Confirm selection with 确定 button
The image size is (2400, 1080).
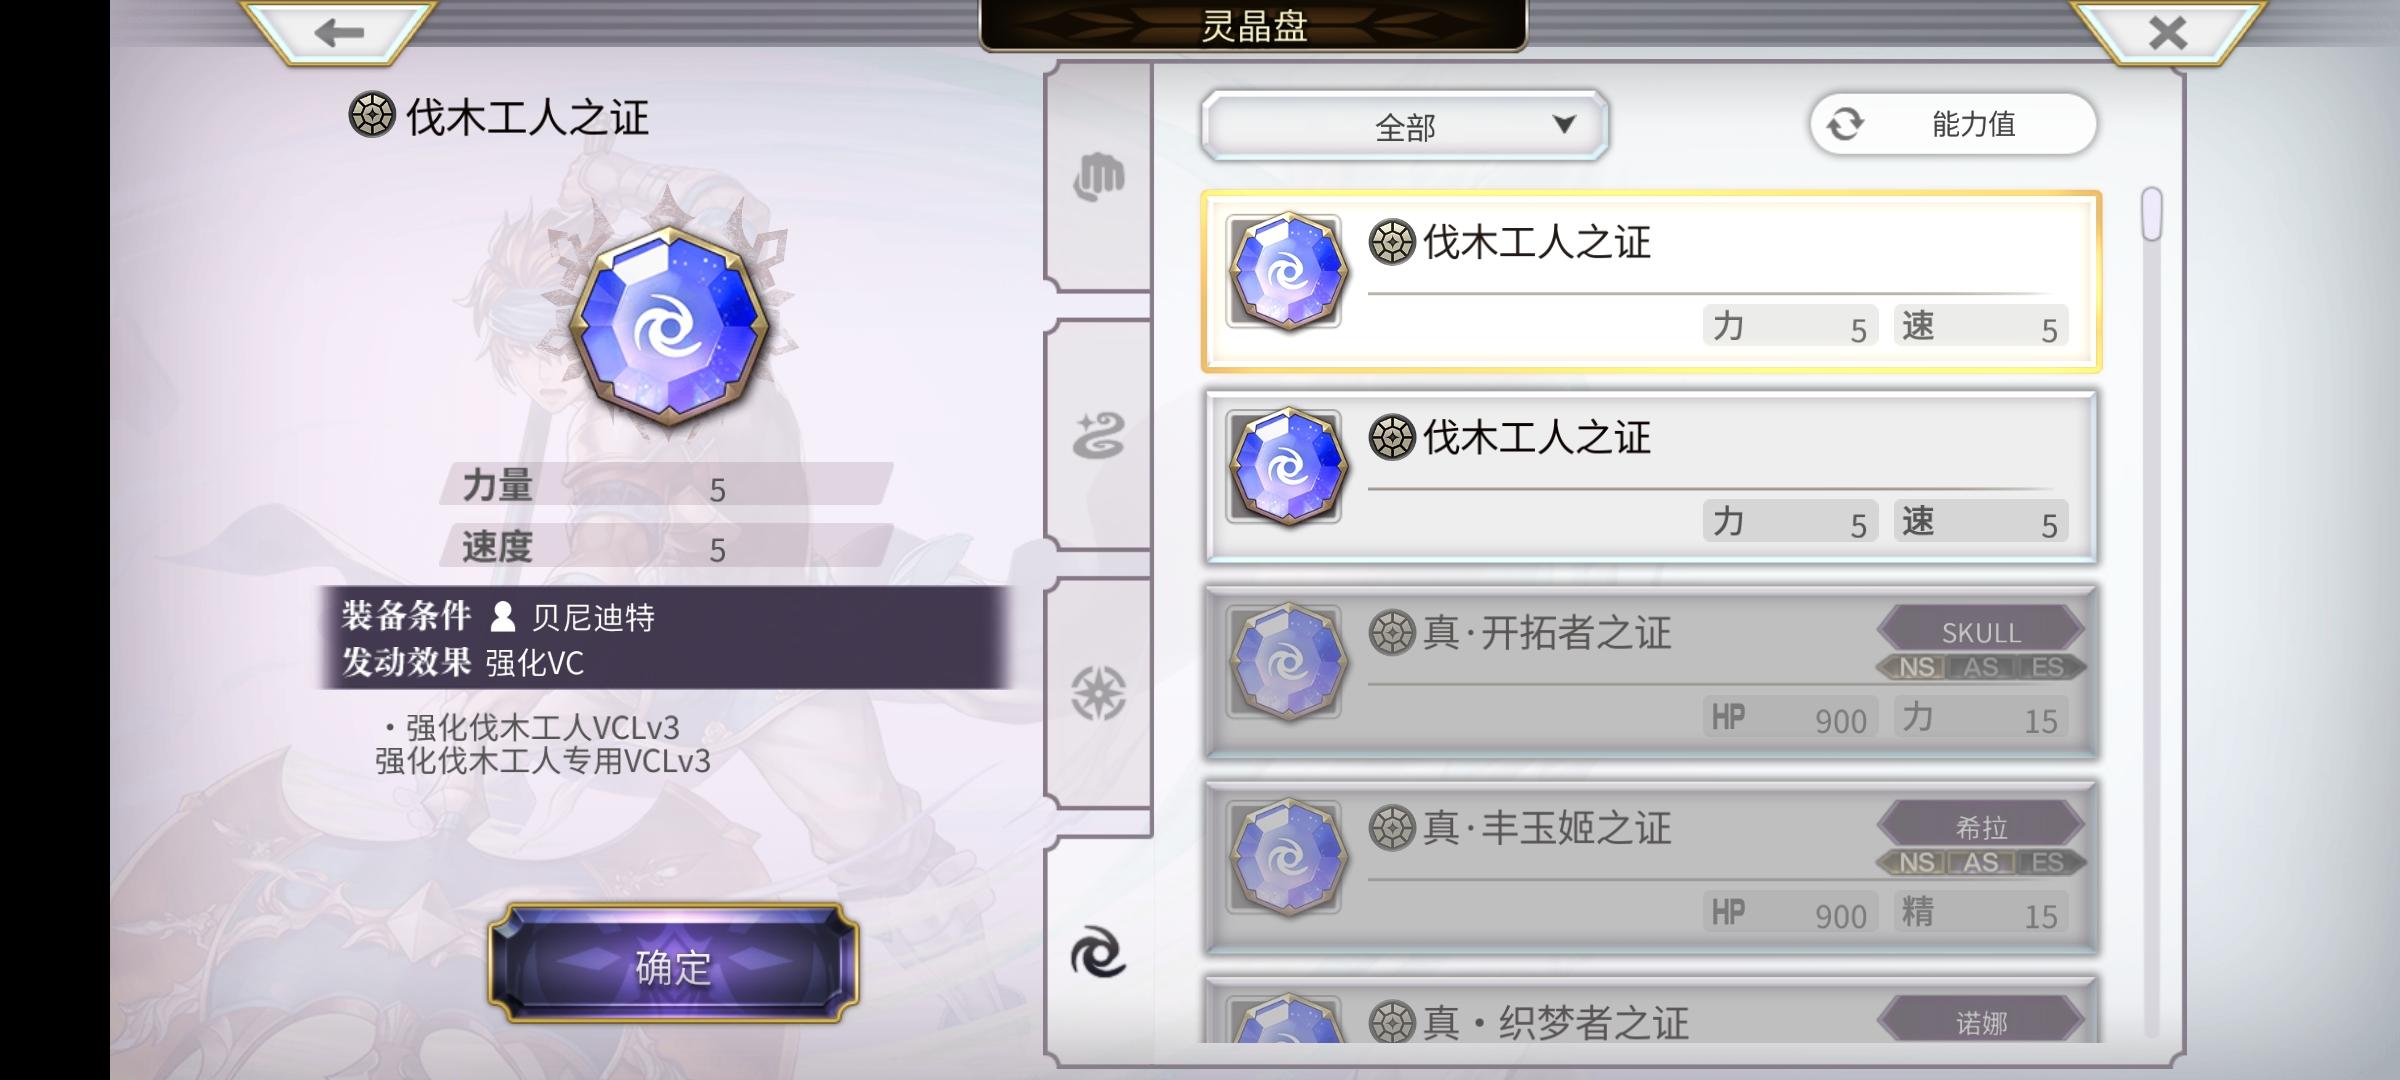click(x=673, y=964)
